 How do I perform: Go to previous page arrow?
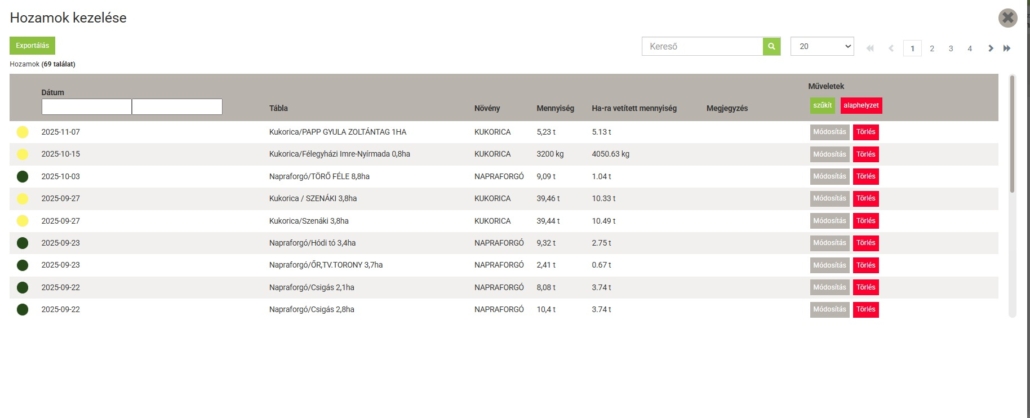[891, 48]
